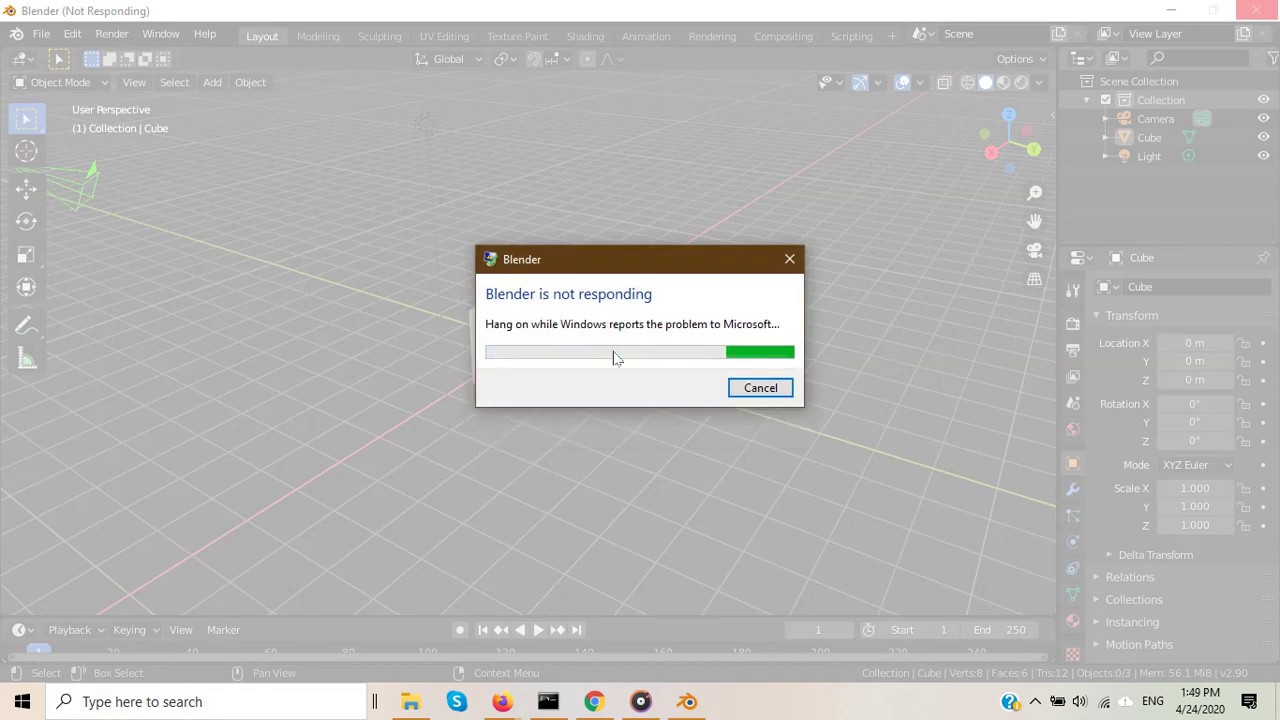This screenshot has height=720, width=1280.
Task: Click the Windows search box
Action: pos(207,702)
